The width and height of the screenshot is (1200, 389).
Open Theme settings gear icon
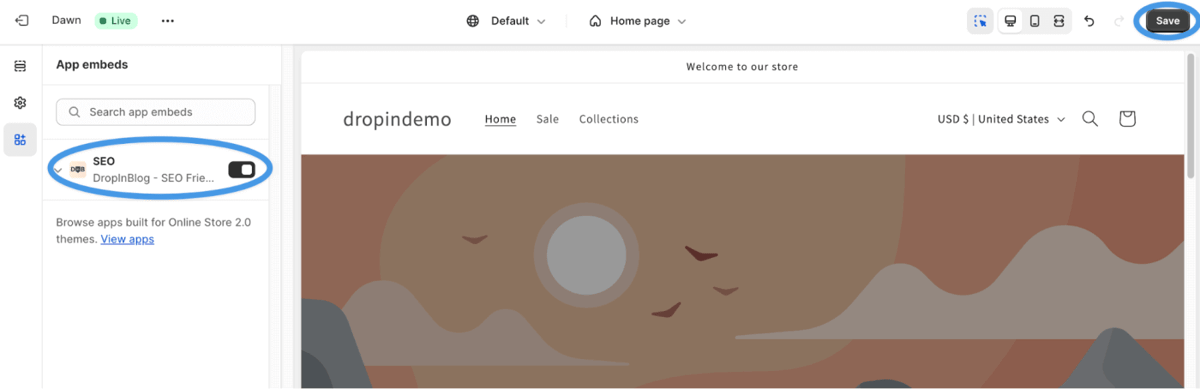[20, 103]
